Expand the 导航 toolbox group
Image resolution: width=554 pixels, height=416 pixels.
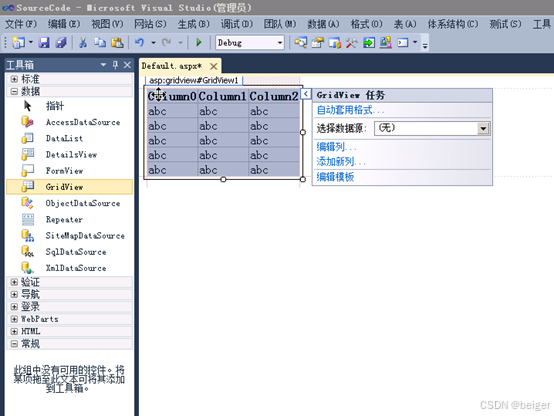14,294
